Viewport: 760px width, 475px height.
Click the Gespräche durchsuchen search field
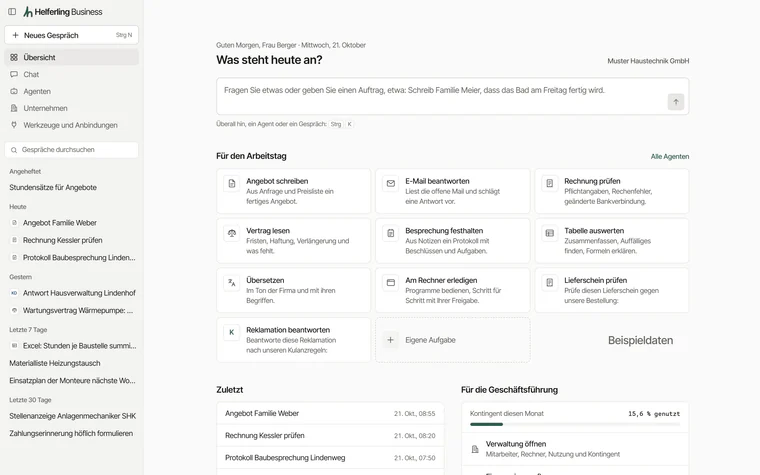click(x=72, y=150)
